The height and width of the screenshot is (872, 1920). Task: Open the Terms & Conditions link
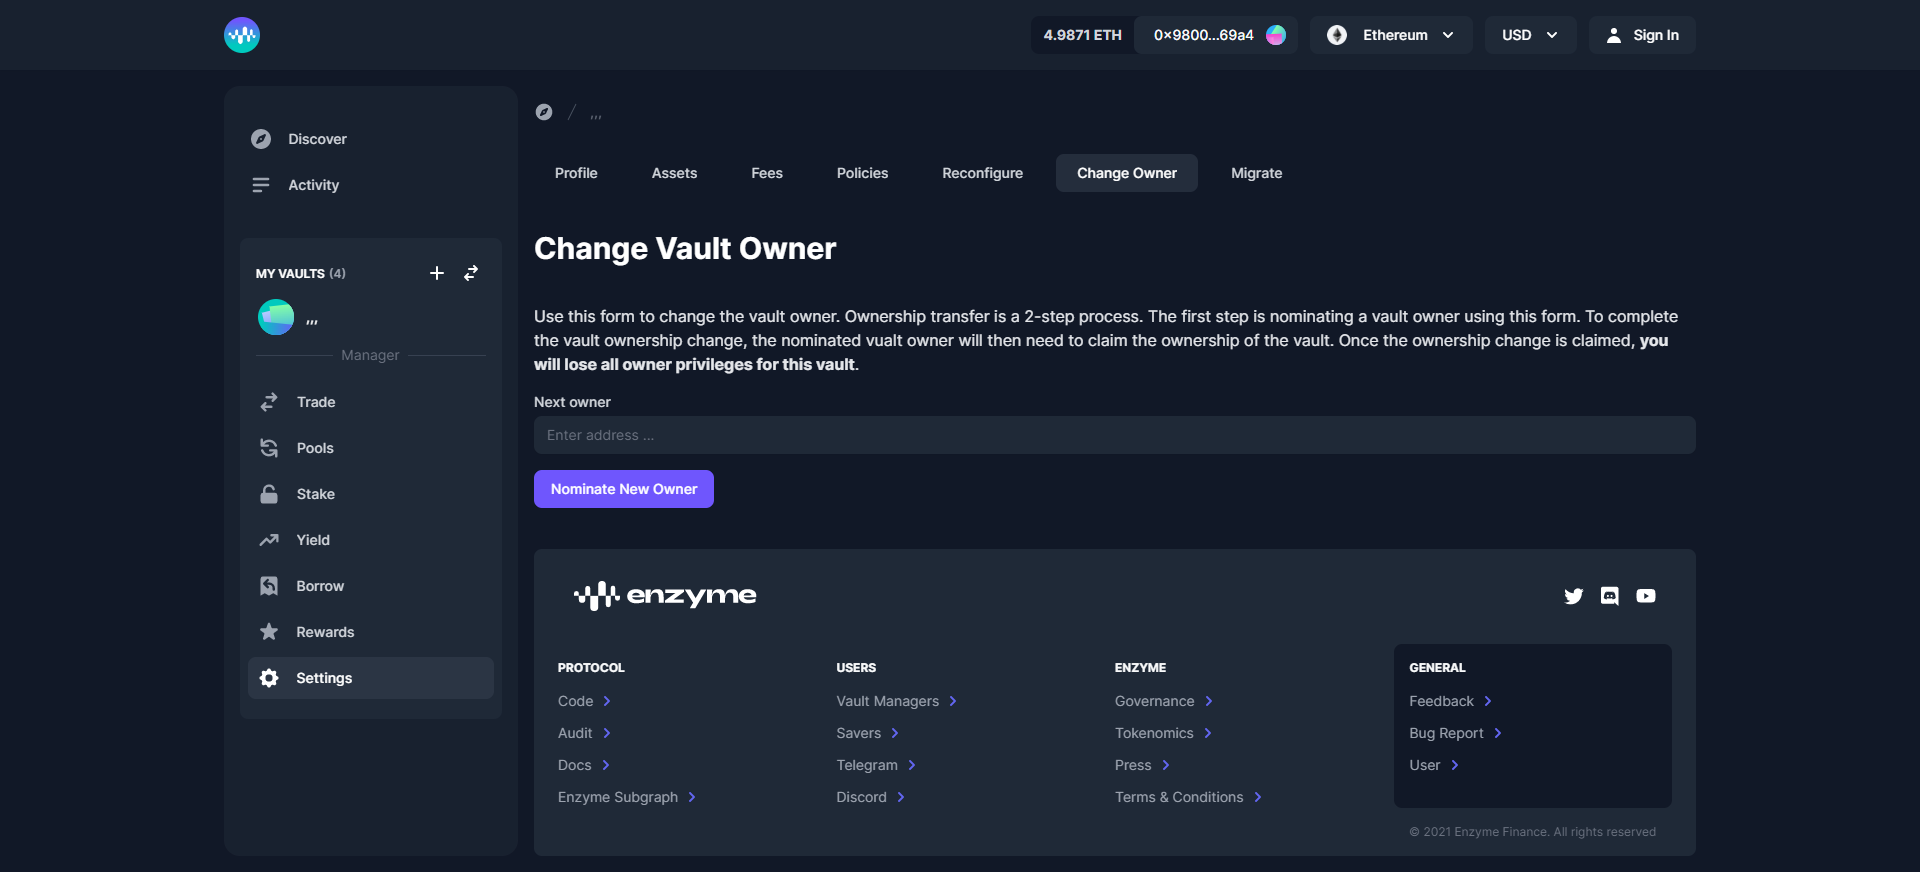coord(1189,797)
